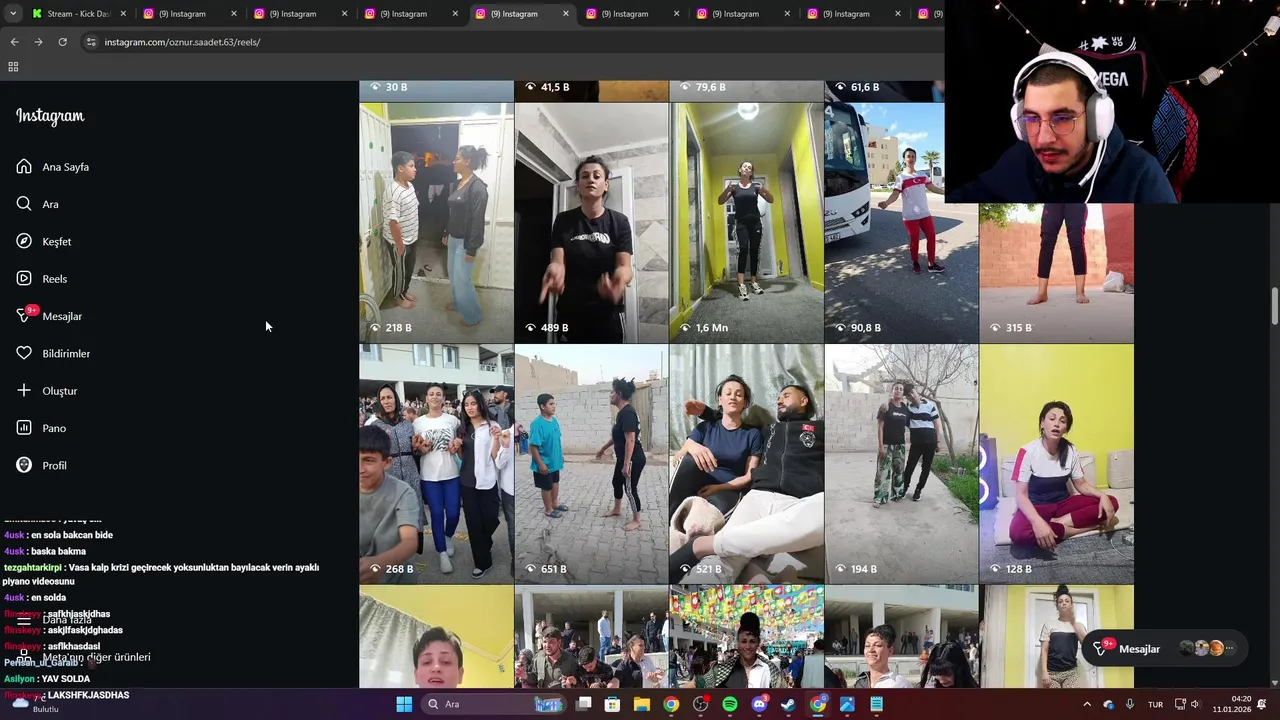The width and height of the screenshot is (1280, 720).
Task: Open Task View from the taskbar
Action: (x=584, y=704)
